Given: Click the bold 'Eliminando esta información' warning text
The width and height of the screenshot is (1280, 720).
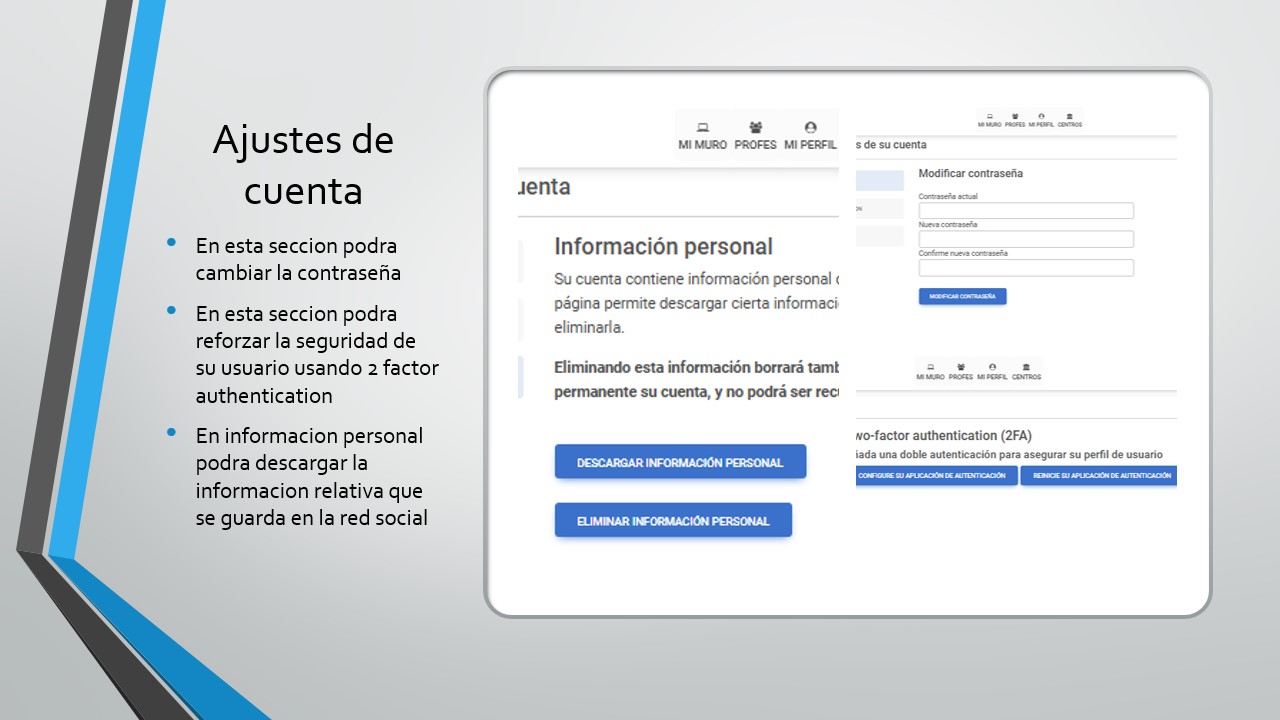Looking at the screenshot, I should (x=696, y=379).
